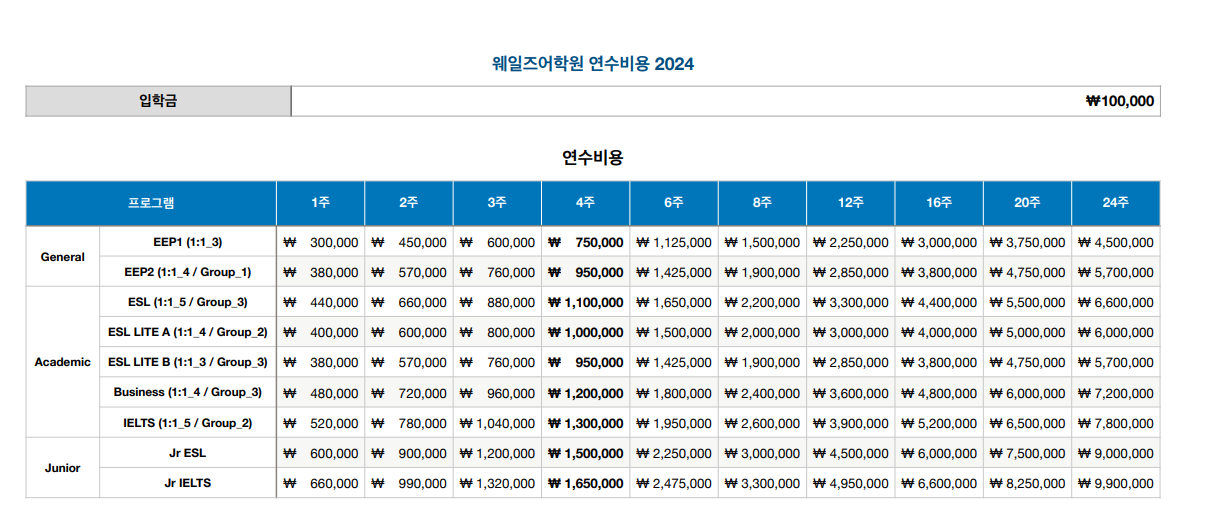Select Jr ESL 24주 price 9,000,000

tap(1115, 453)
